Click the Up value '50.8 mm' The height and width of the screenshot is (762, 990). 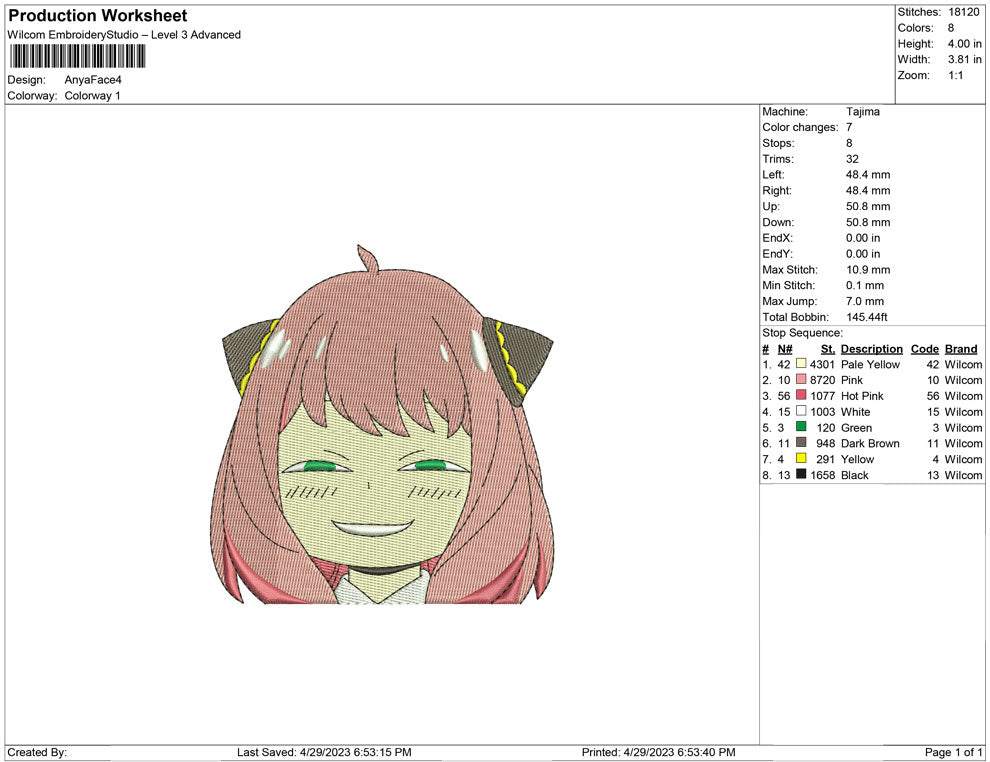868,206
